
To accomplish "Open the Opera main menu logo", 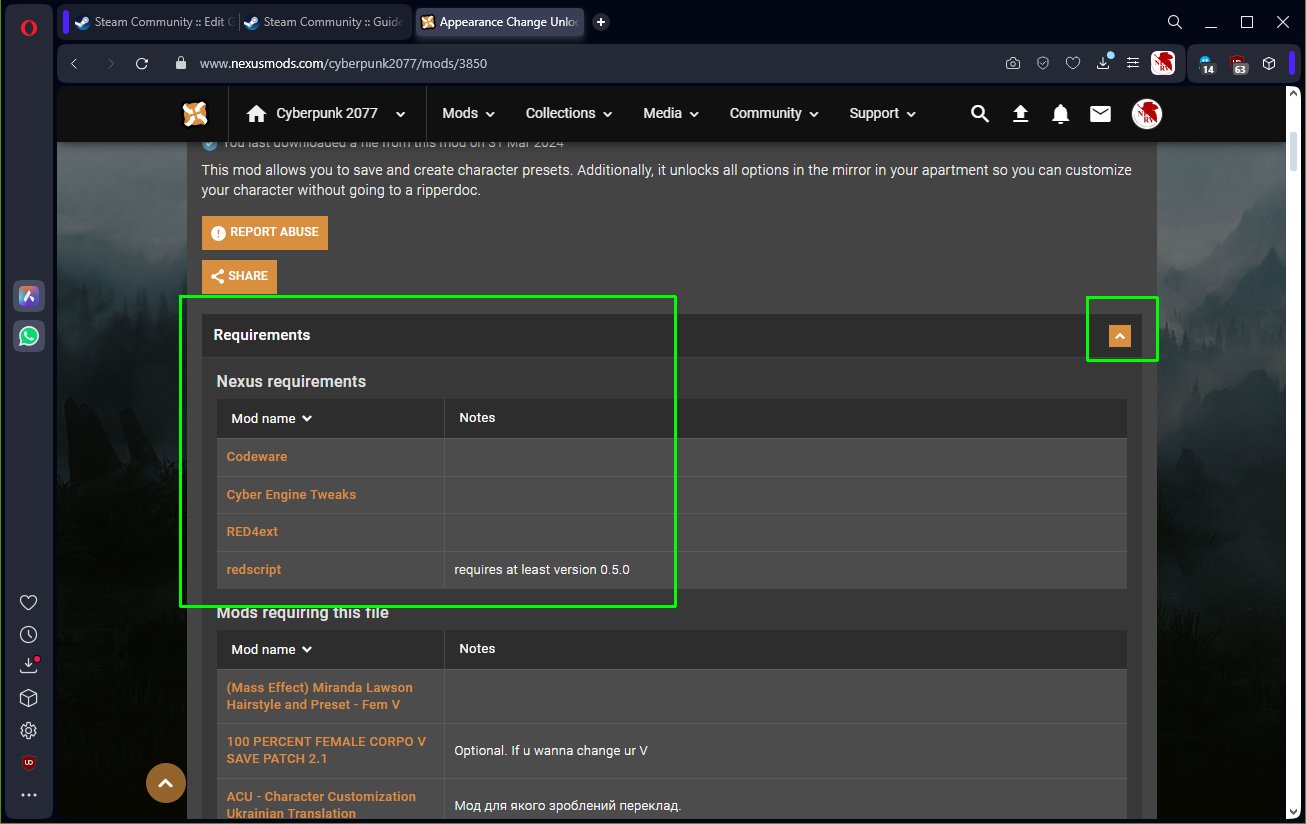I will (29, 28).
